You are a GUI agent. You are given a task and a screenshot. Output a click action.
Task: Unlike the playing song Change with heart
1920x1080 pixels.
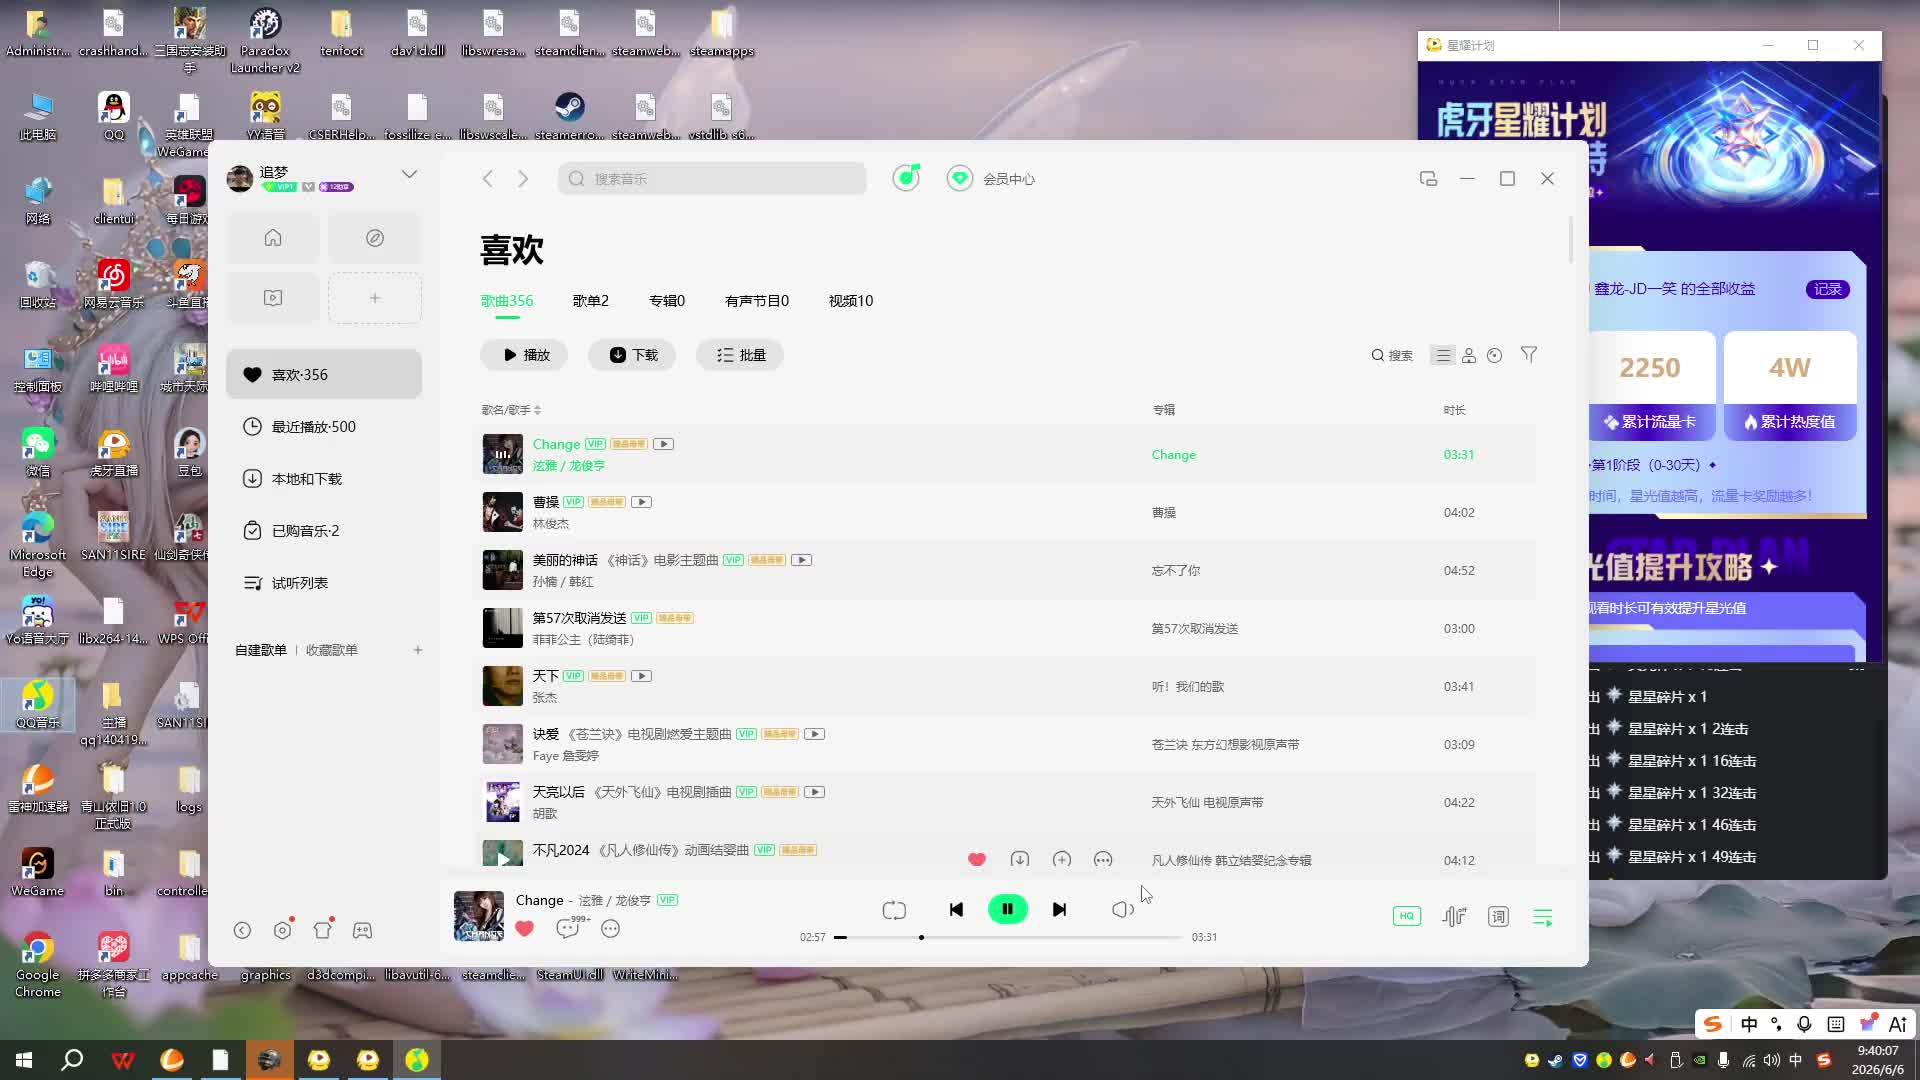(524, 928)
